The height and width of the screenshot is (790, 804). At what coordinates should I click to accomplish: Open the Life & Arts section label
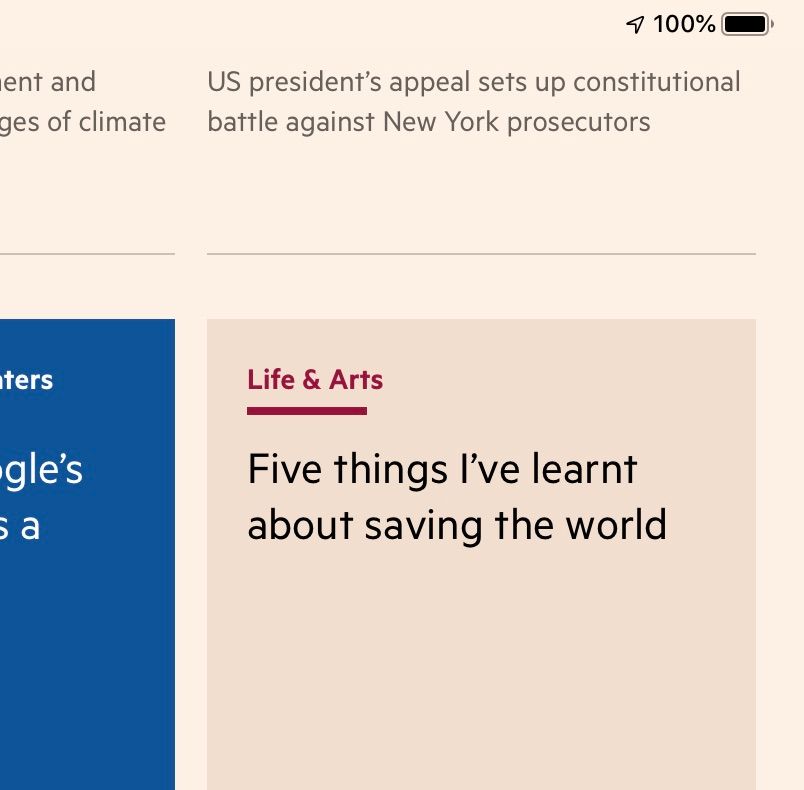315,380
